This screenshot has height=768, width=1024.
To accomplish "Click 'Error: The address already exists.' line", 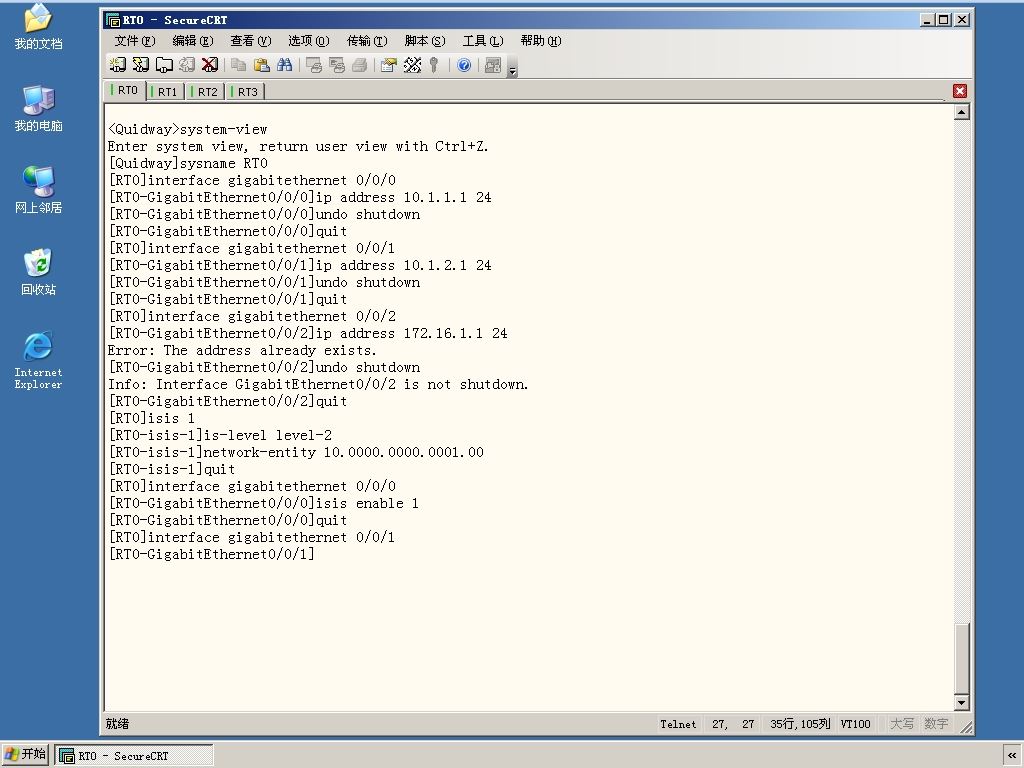I will click(x=242, y=350).
